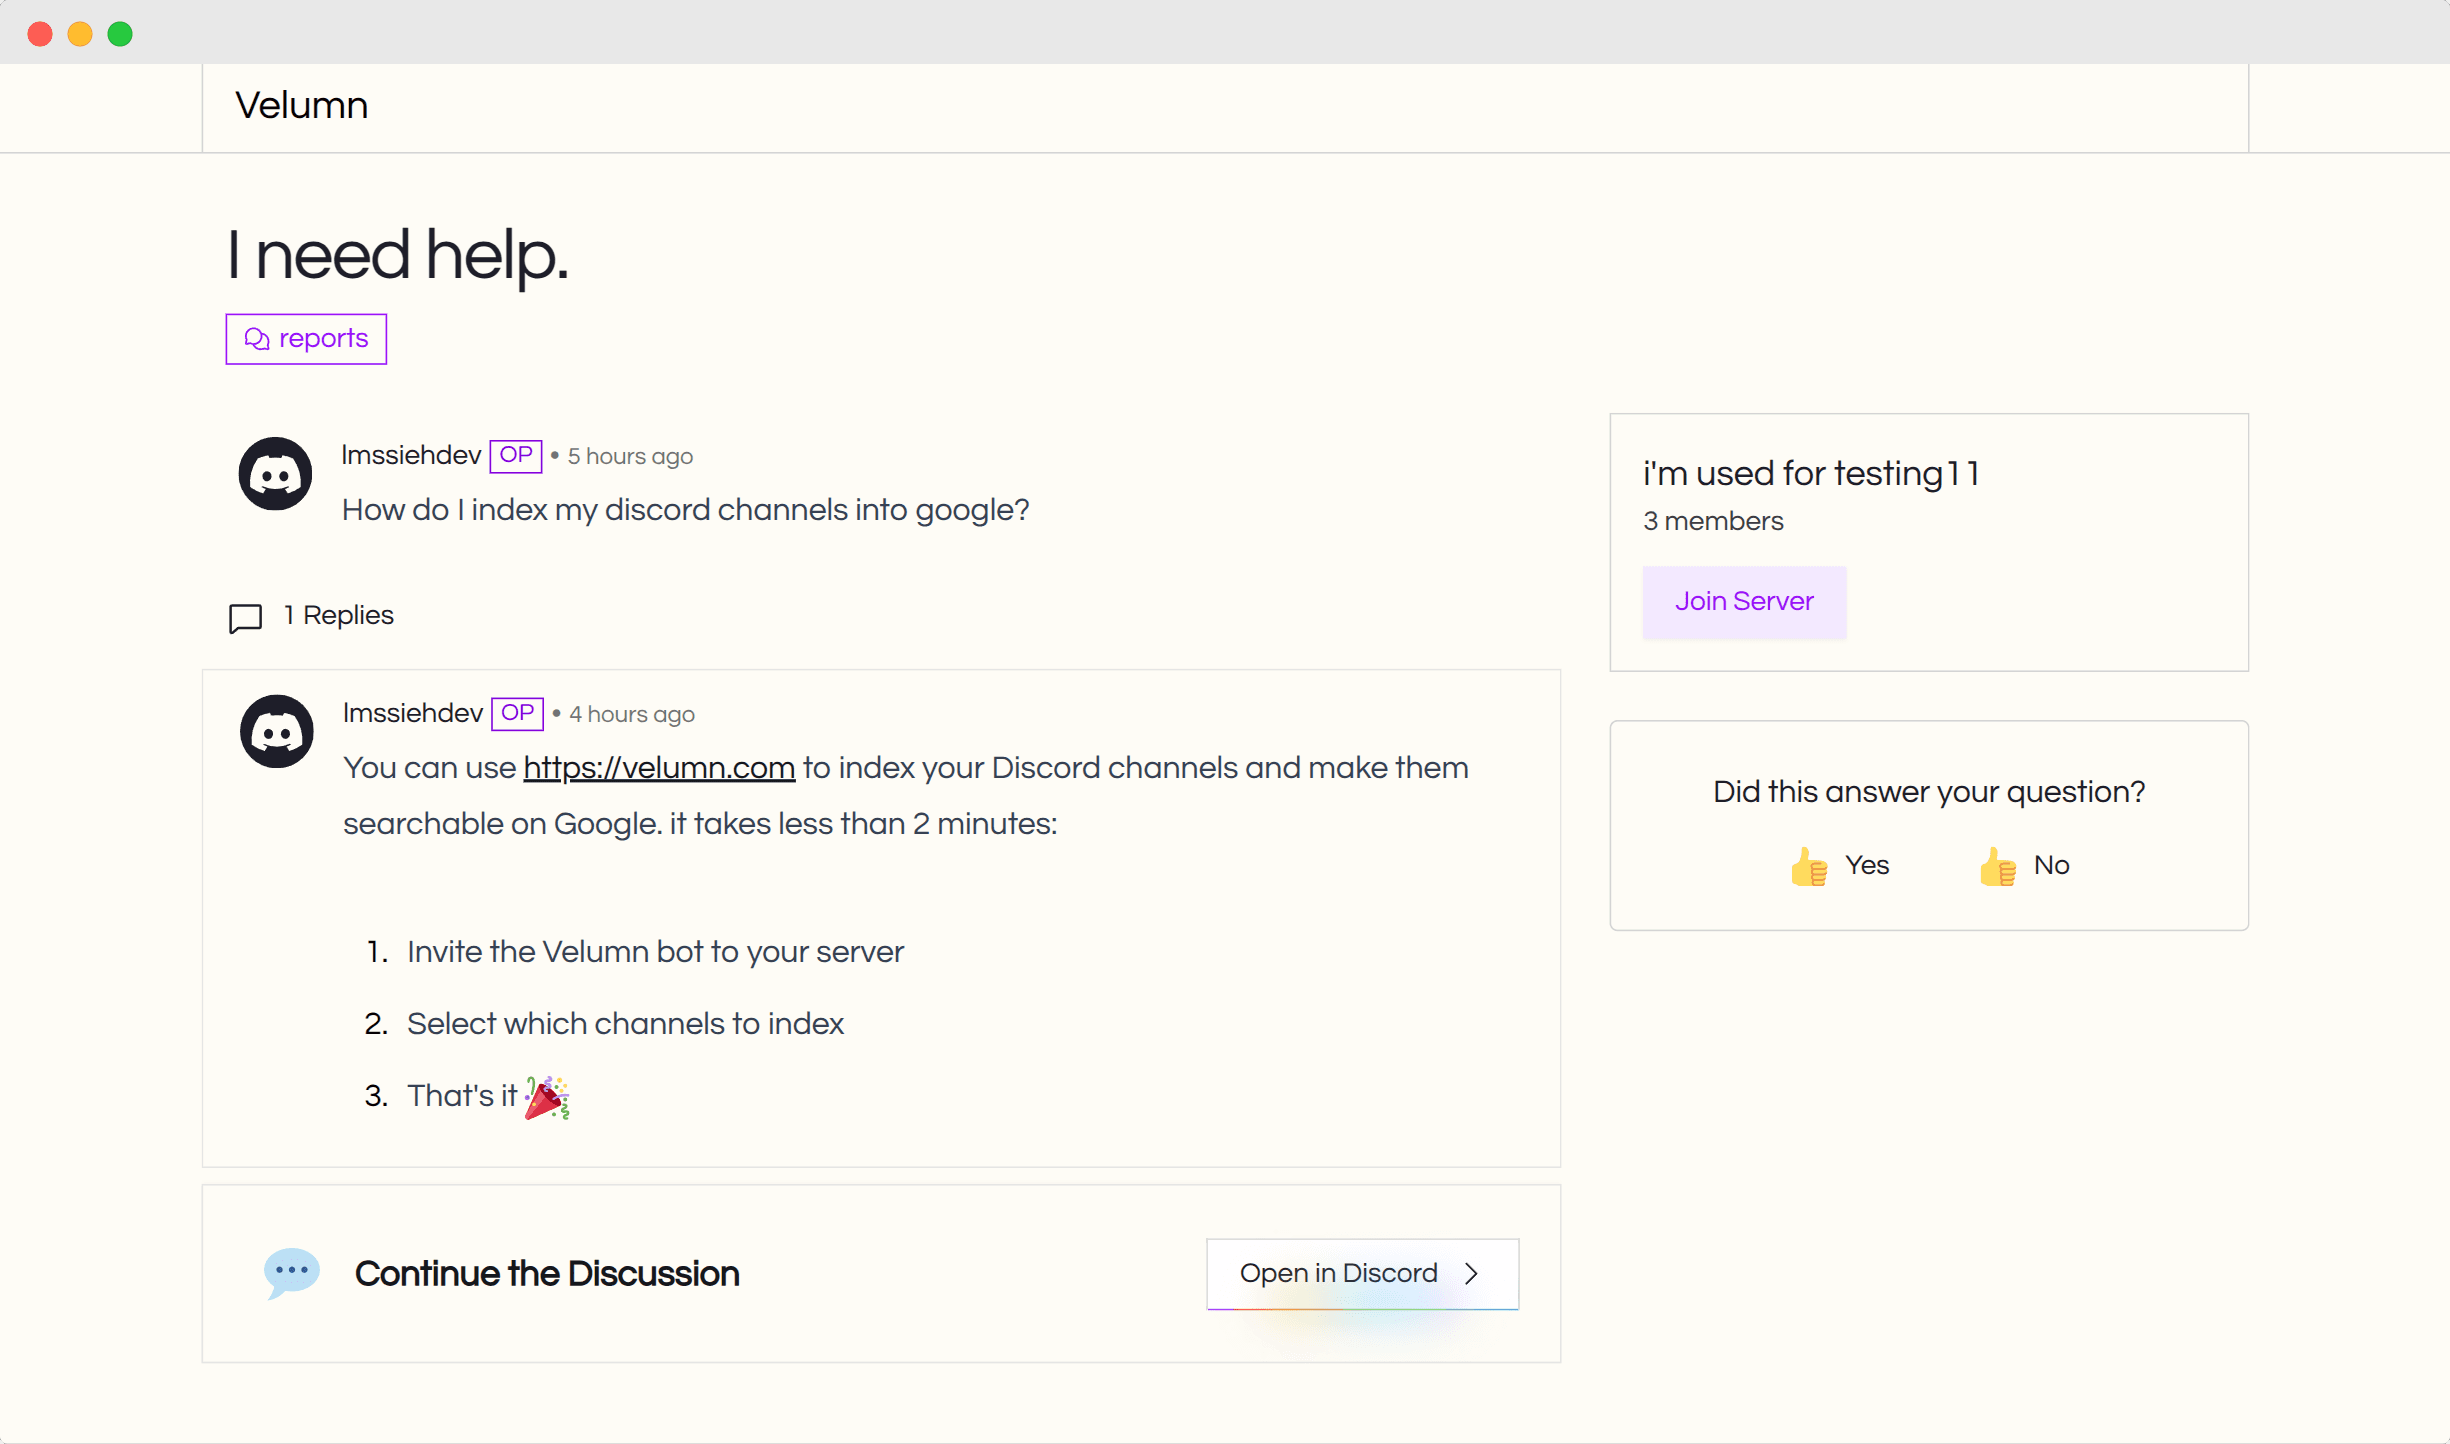2450x1444 pixels.
Task: Click the Velumn logo in header
Action: [301, 106]
